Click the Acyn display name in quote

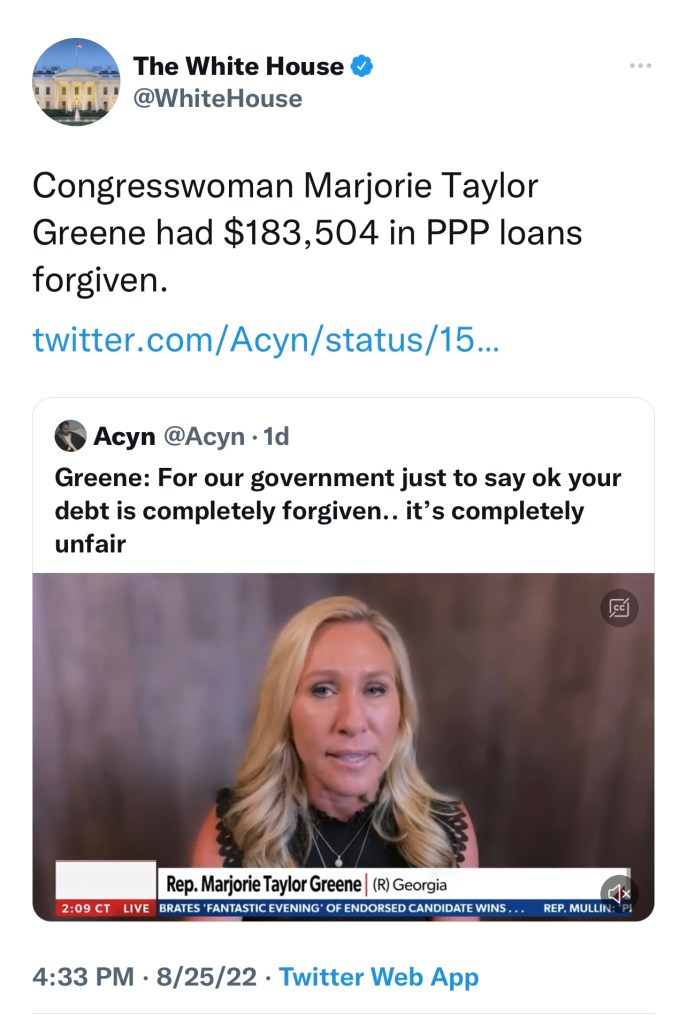pos(125,436)
